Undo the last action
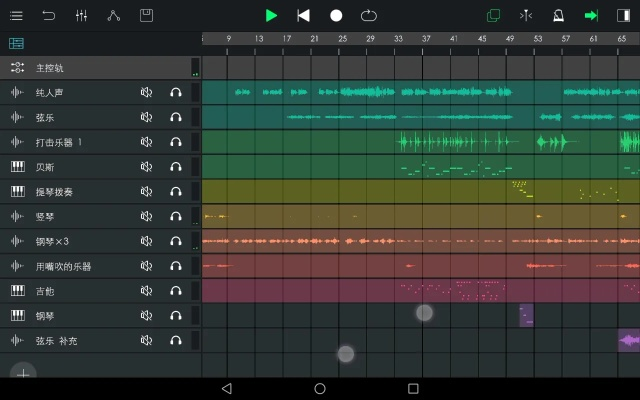640x400 pixels. pyautogui.click(x=49, y=15)
